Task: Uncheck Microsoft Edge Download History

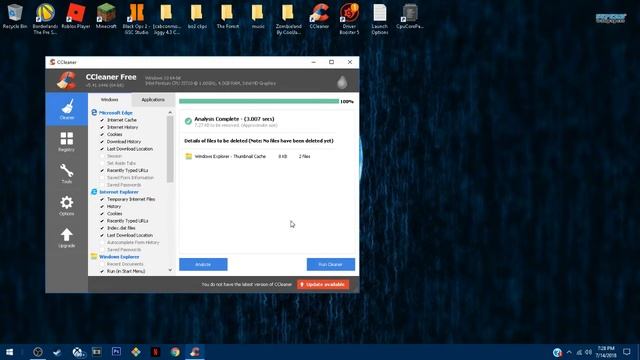Action: click(102, 142)
